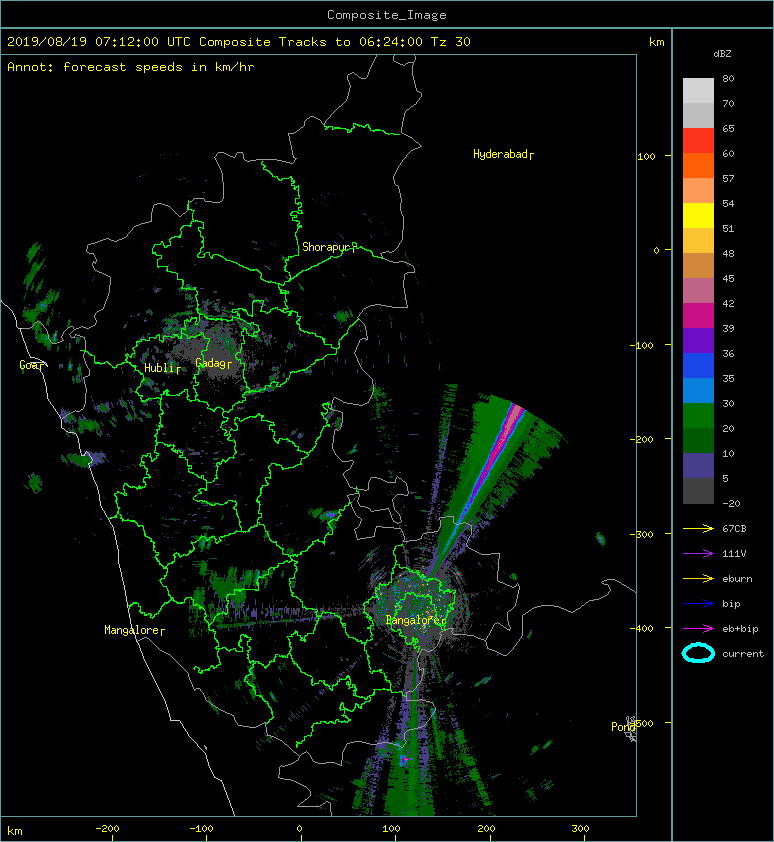The width and height of the screenshot is (774, 842).
Task: Click the -200 tick on horizontal km axis
Action: point(107,829)
